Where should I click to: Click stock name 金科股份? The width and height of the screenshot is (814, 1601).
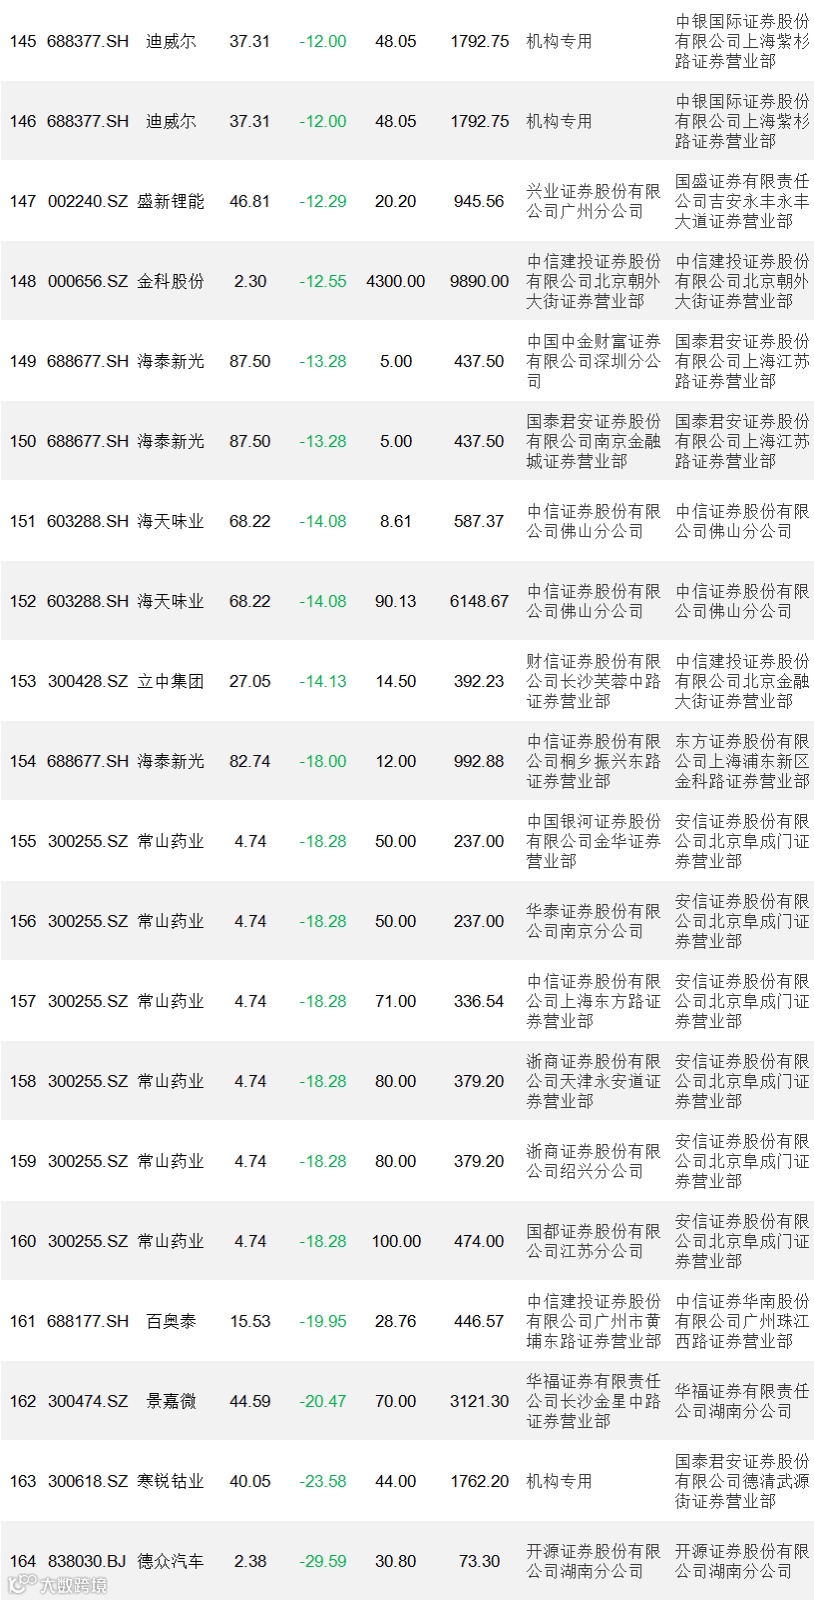(x=171, y=281)
